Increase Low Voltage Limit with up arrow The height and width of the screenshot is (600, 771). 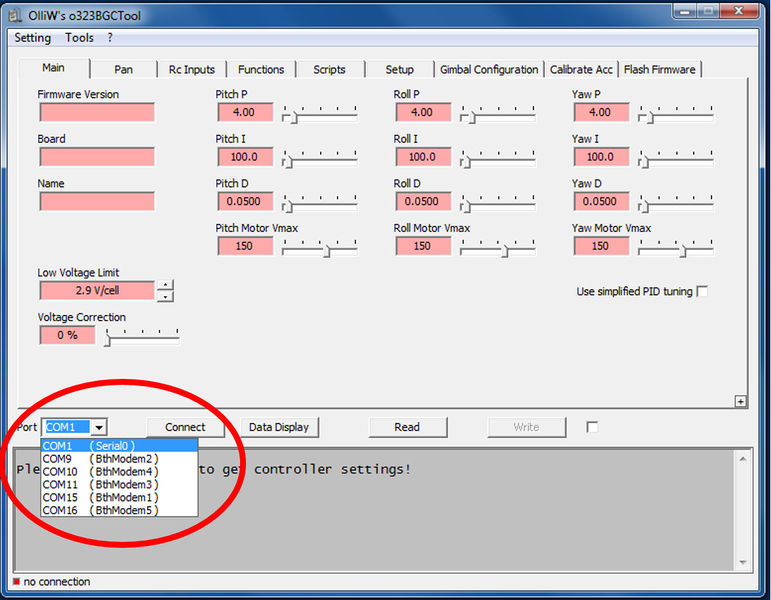click(x=166, y=285)
